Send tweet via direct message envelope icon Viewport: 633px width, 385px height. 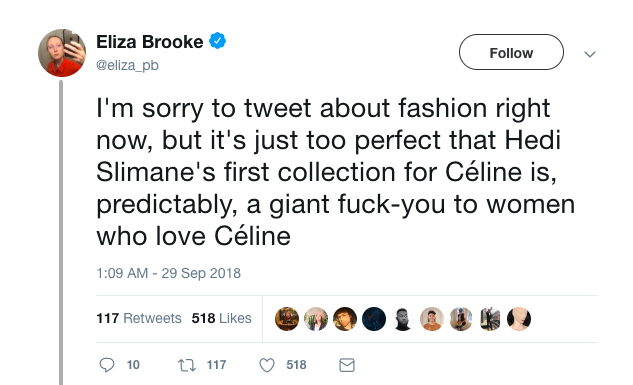coord(347,365)
